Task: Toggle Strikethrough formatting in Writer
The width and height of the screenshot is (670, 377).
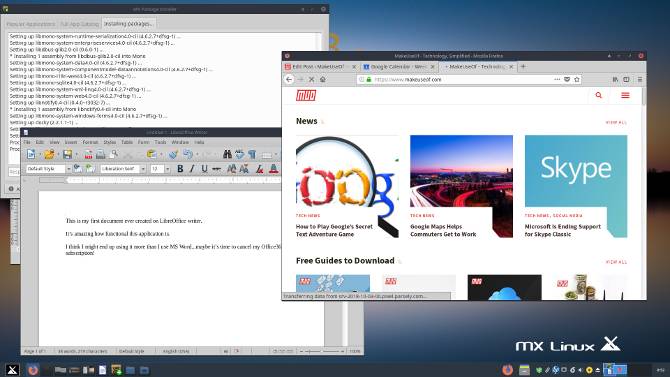Action: (217, 169)
